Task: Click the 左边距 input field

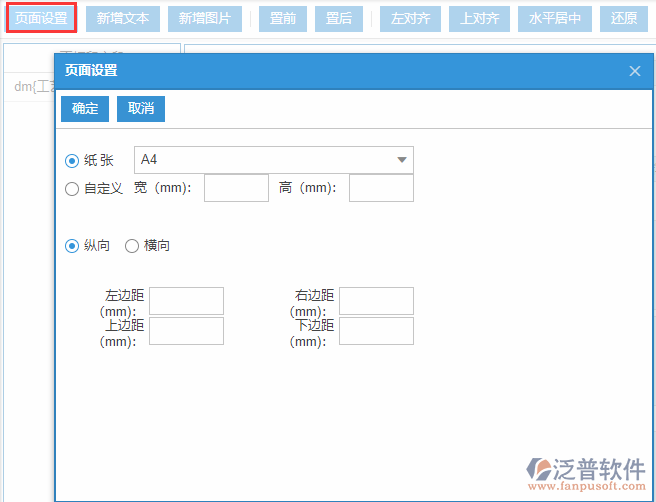Action: point(187,301)
